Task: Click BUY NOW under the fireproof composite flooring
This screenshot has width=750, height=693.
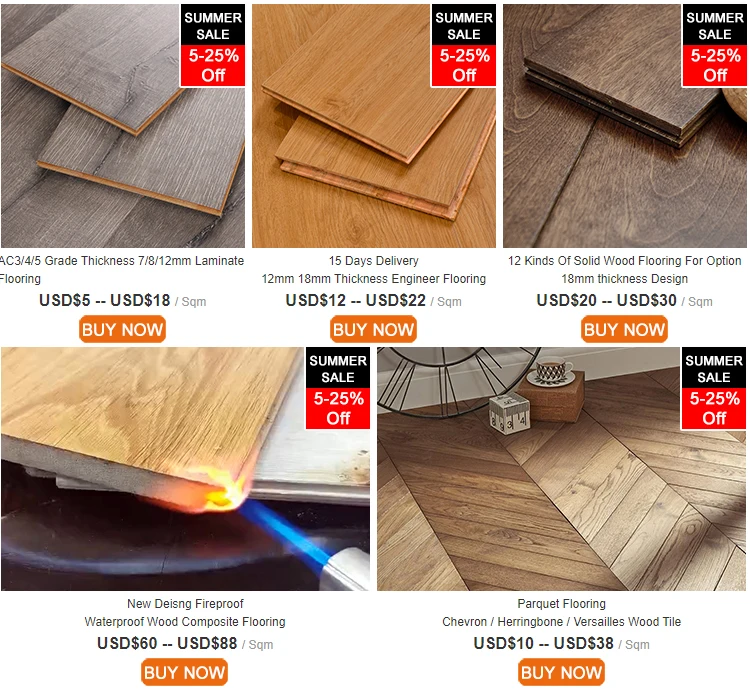Action: point(184,672)
